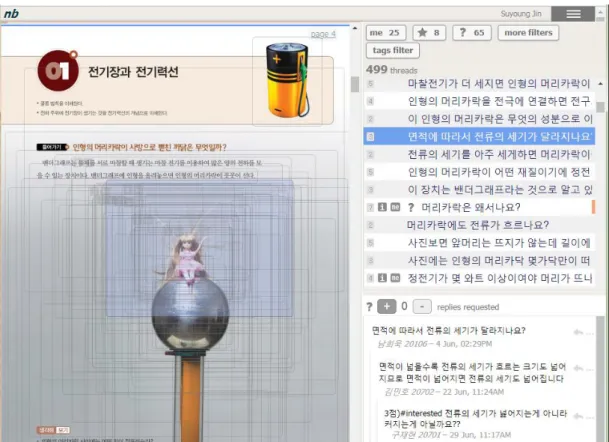Click the '499 threads' counter
Screen dimensions: 609x442
pos(392,70)
